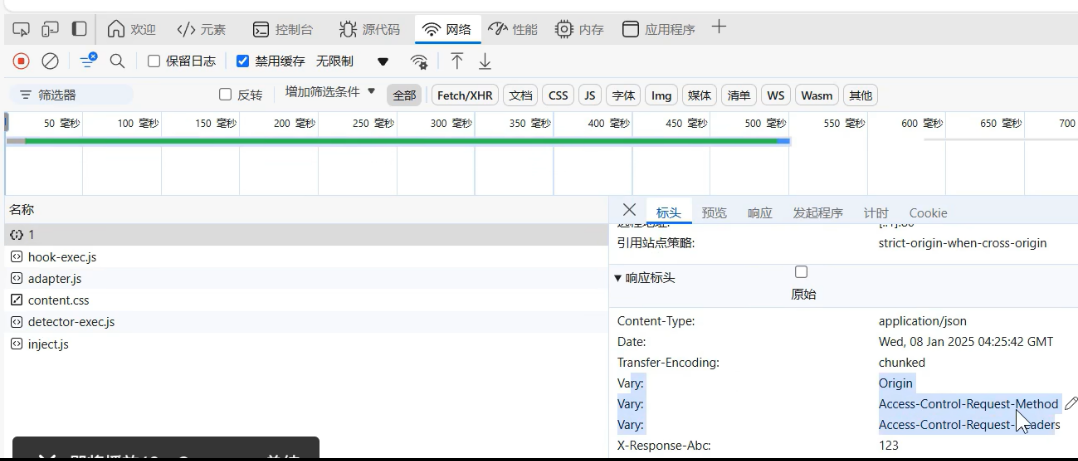Clear the network log
This screenshot has width=1078, height=461.
tap(50, 61)
